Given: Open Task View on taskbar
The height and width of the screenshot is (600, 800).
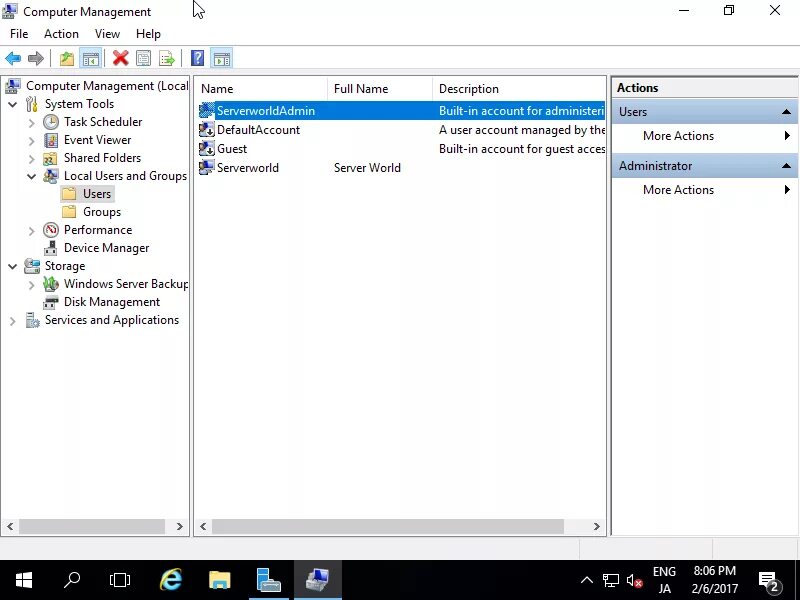Looking at the screenshot, I should click(120, 580).
